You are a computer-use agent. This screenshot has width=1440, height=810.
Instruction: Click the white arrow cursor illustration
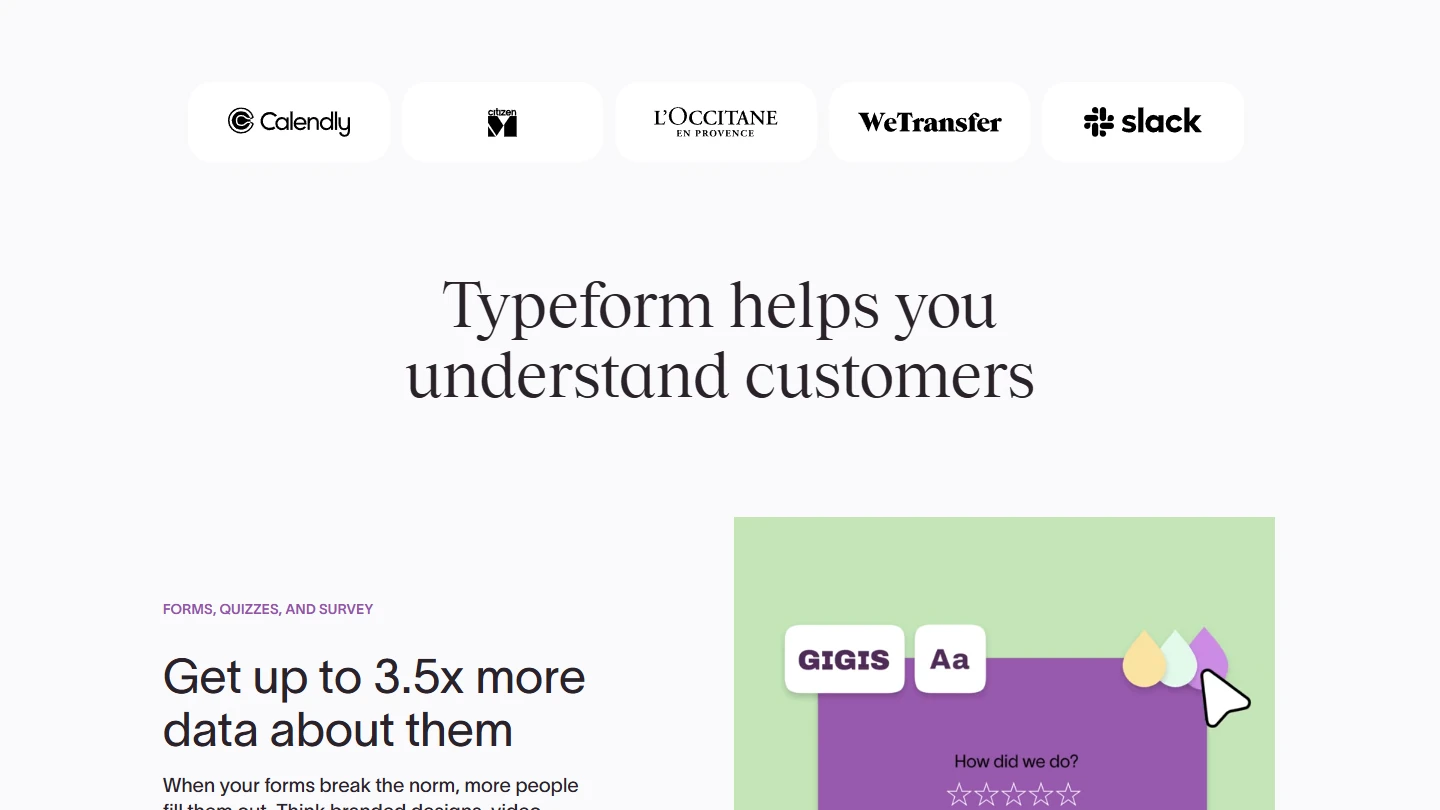1223,698
